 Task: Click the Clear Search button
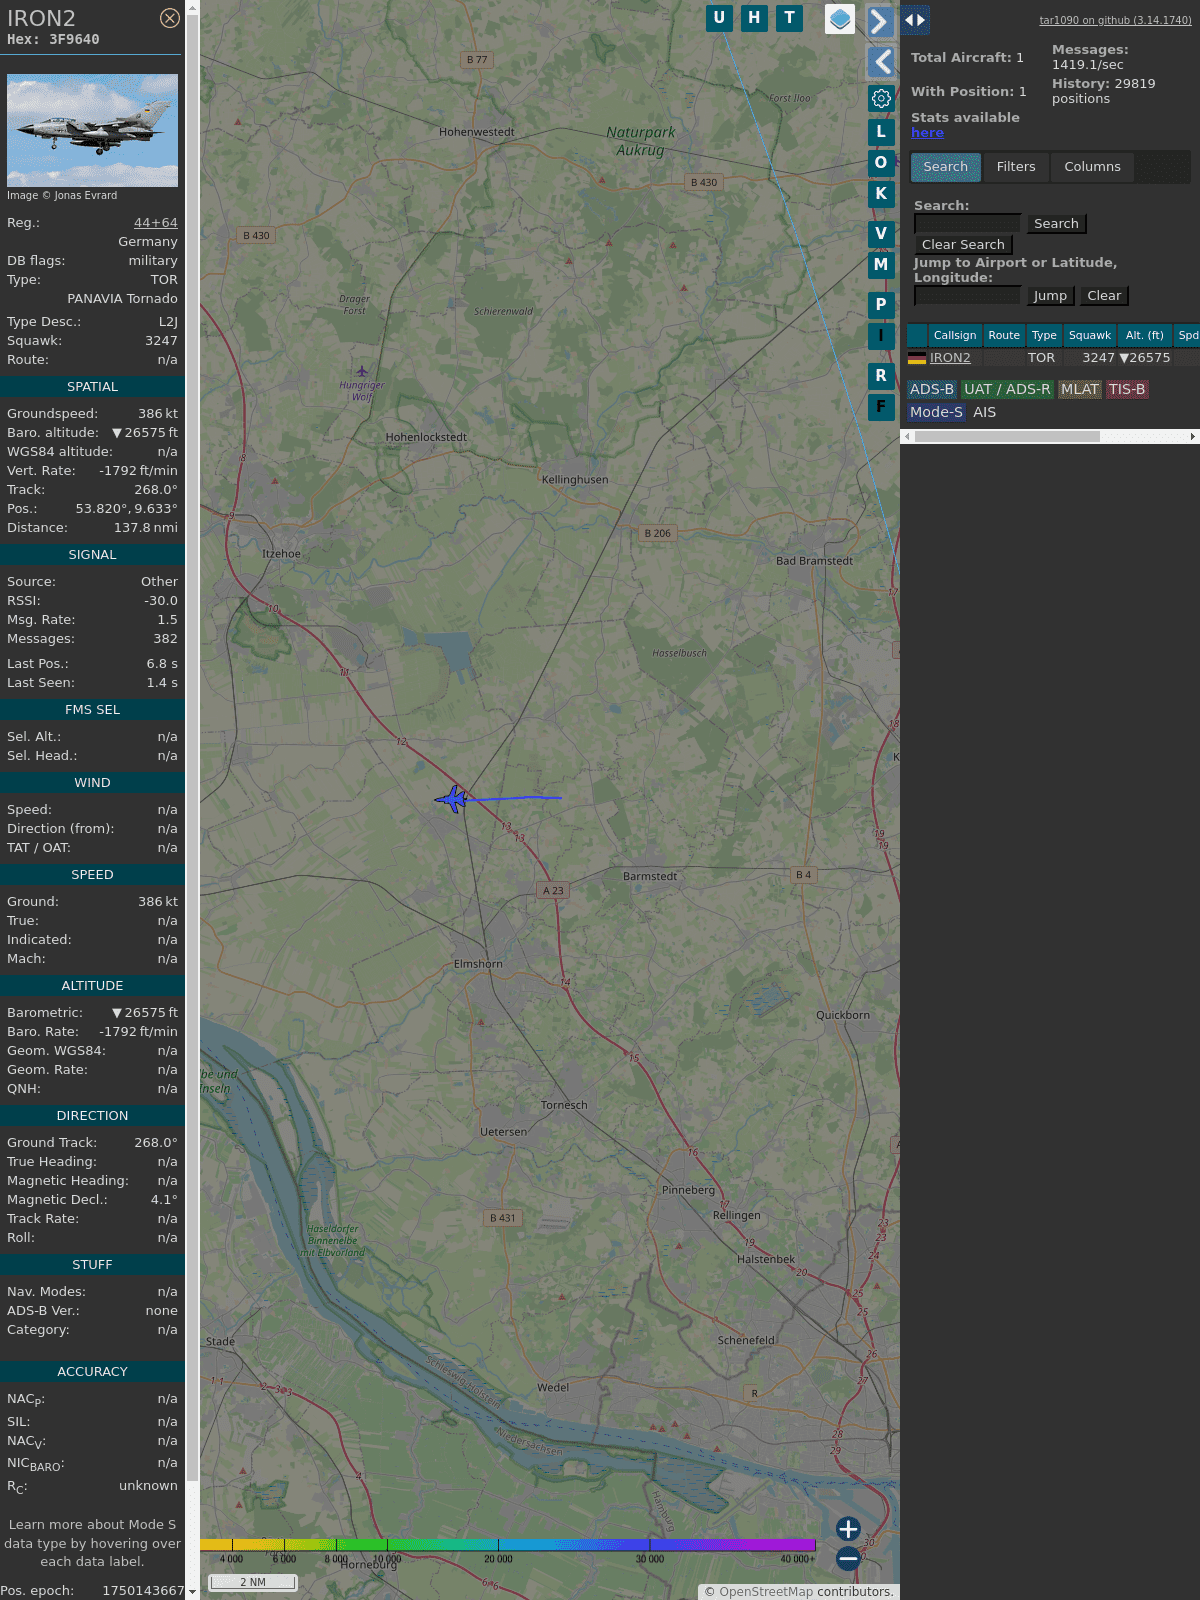click(x=963, y=245)
